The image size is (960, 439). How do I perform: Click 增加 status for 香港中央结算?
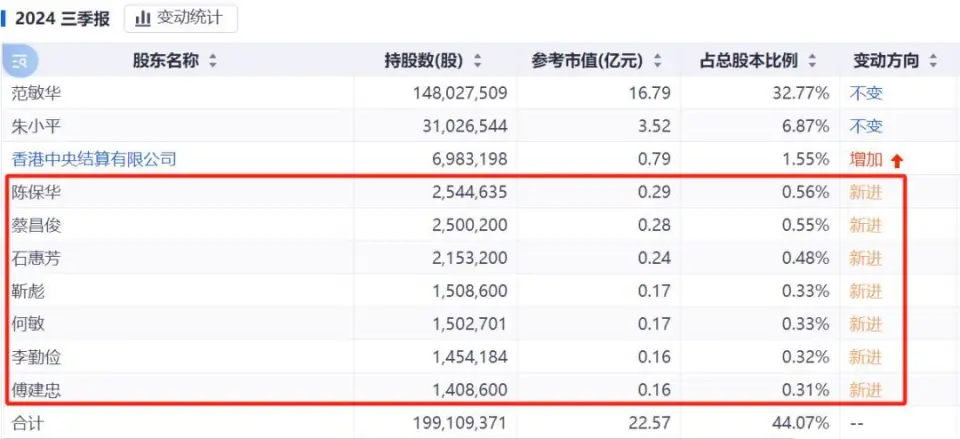(x=866, y=159)
